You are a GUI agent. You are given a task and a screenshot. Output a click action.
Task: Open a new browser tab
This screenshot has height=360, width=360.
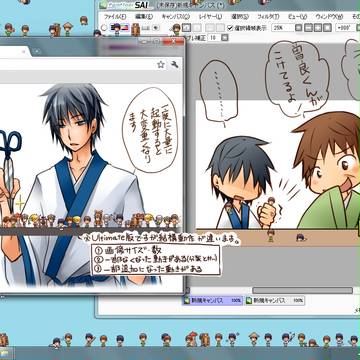pyautogui.click(x=37, y=52)
